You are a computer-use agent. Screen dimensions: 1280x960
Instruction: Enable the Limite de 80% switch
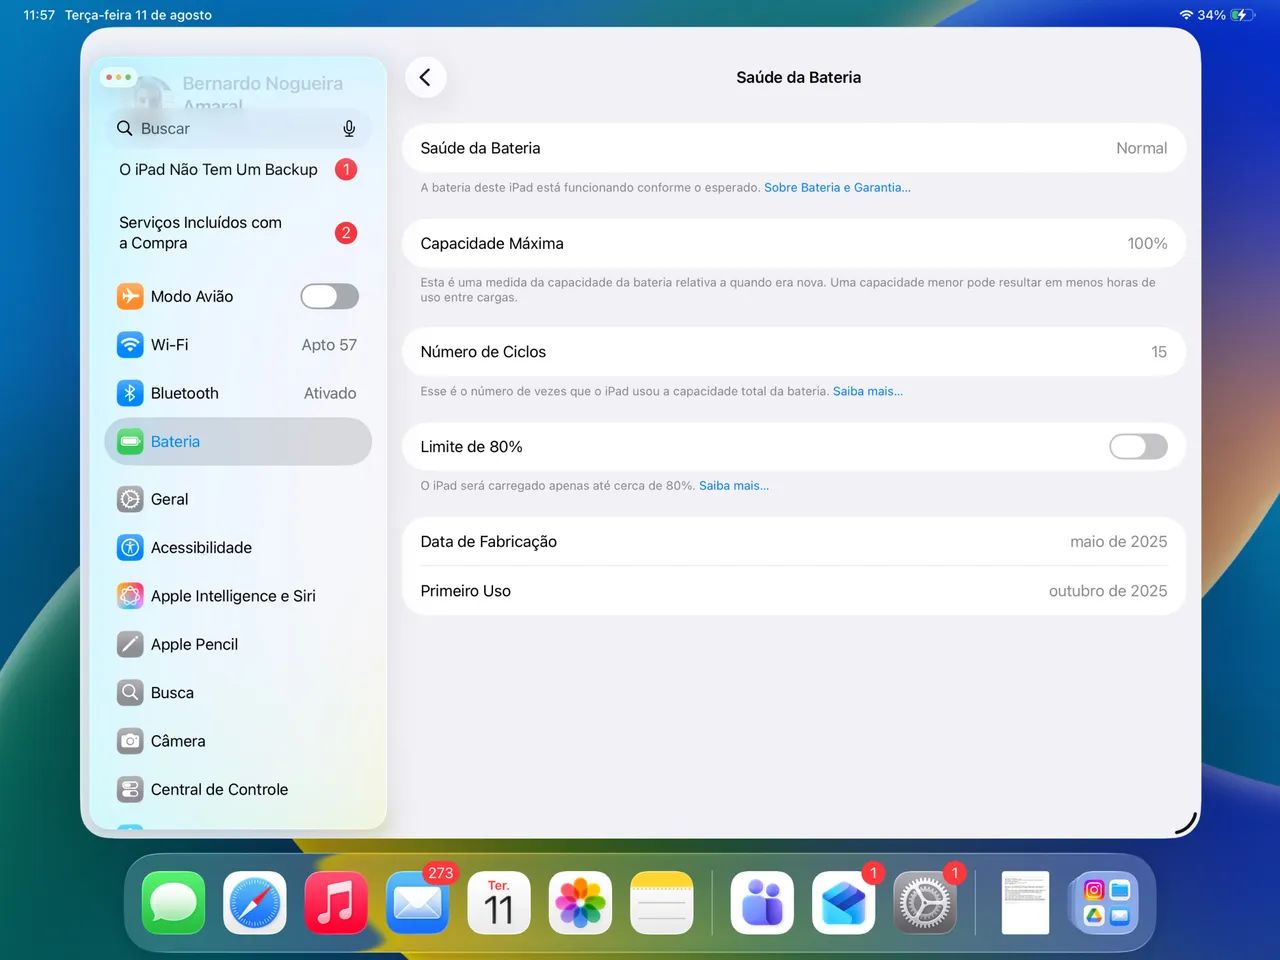(1138, 446)
